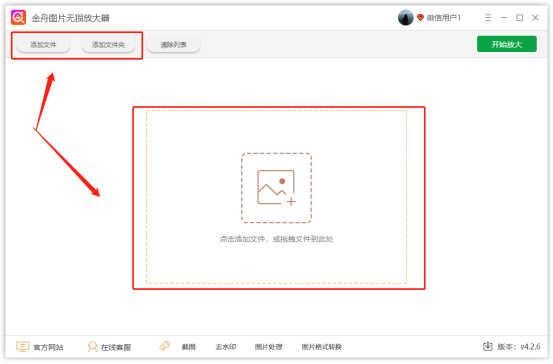Minimize the window
Screen dimensions: 553x364
point(504,18)
